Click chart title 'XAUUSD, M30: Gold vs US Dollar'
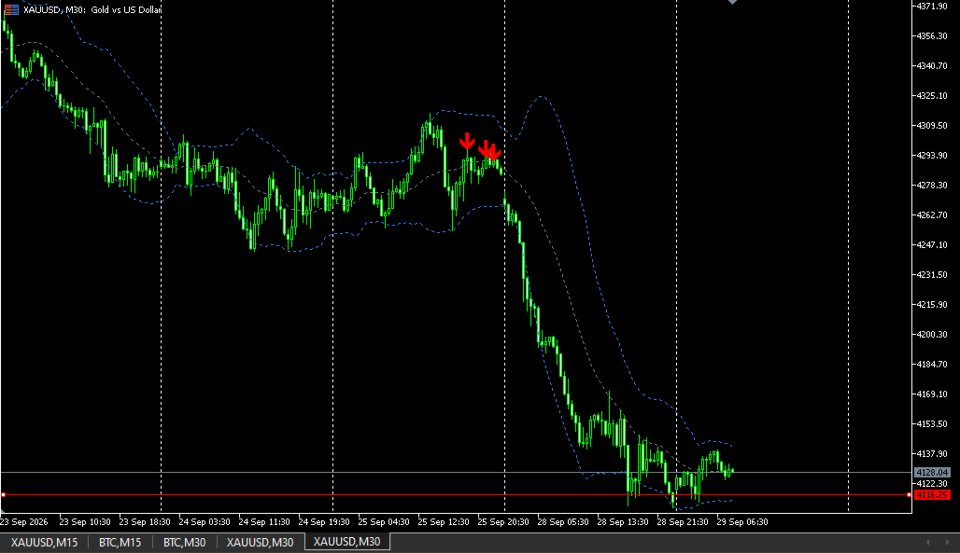The height and width of the screenshot is (553, 960). click(x=92, y=10)
